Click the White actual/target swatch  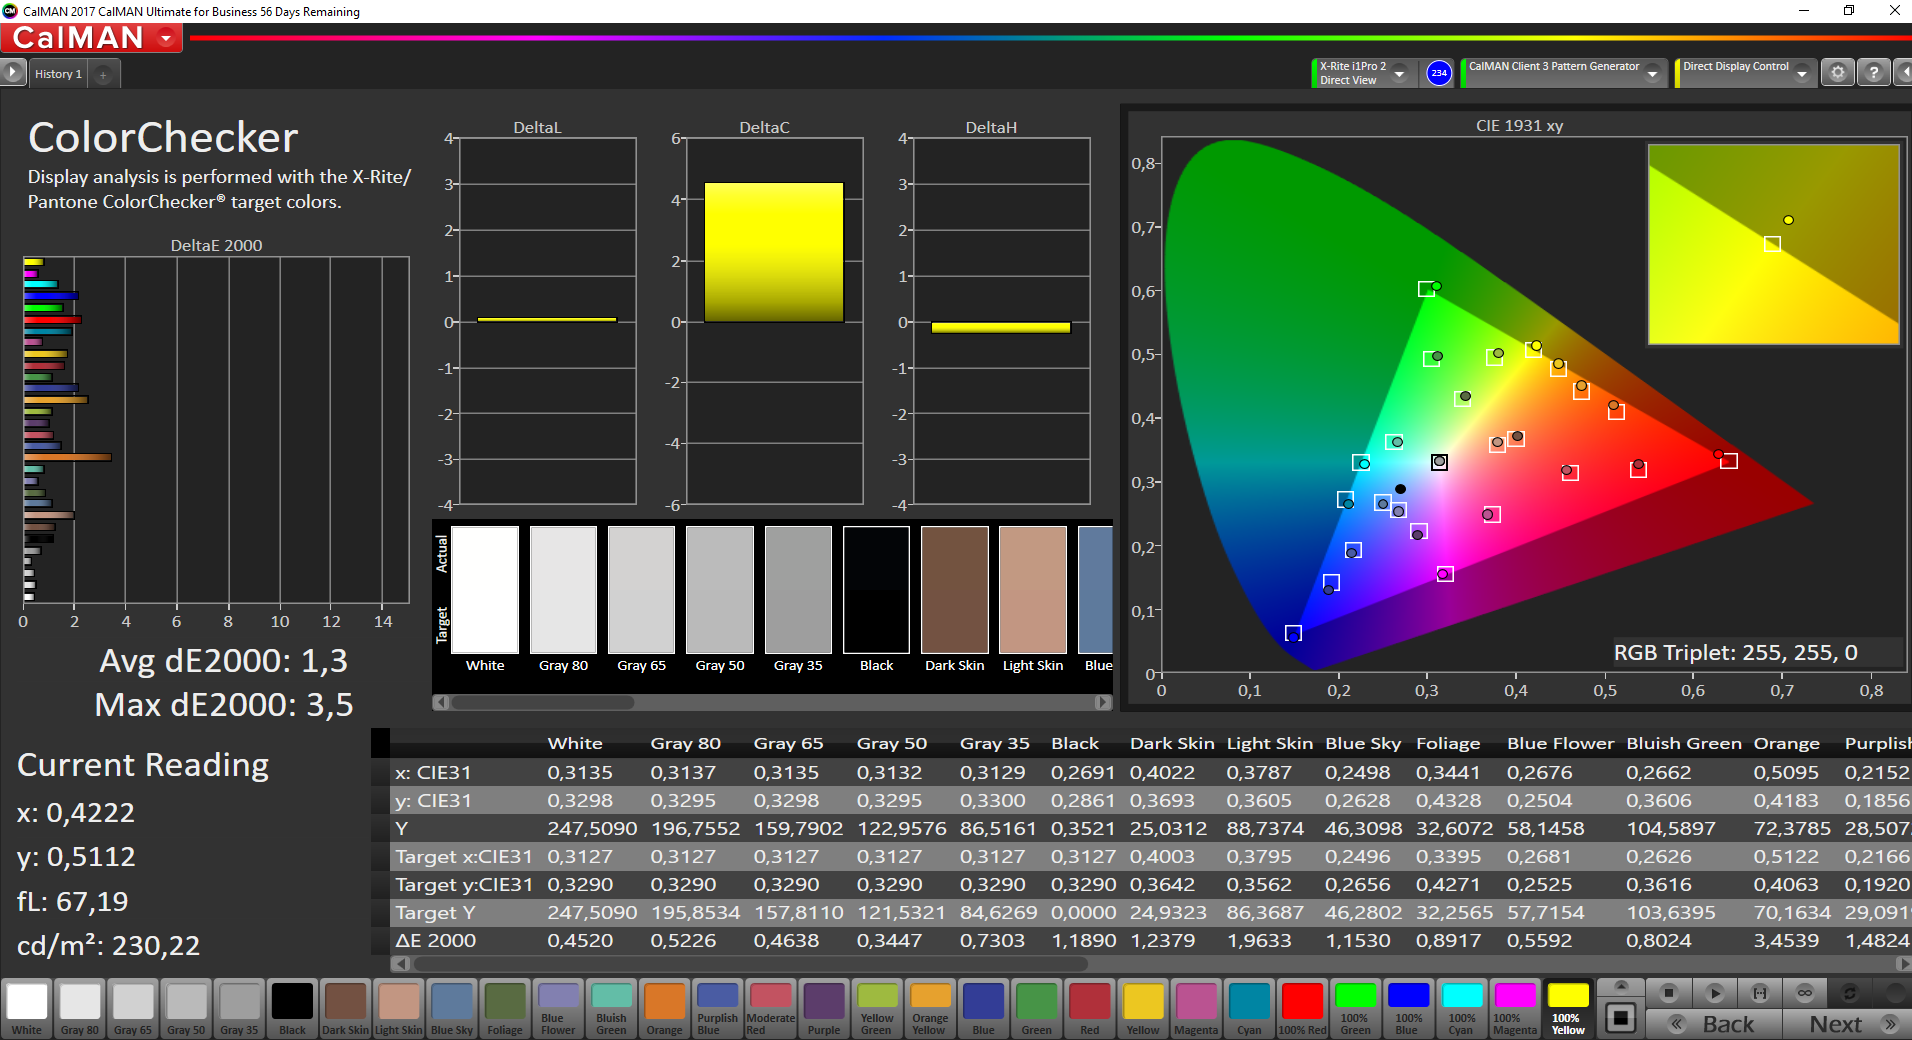(x=485, y=590)
